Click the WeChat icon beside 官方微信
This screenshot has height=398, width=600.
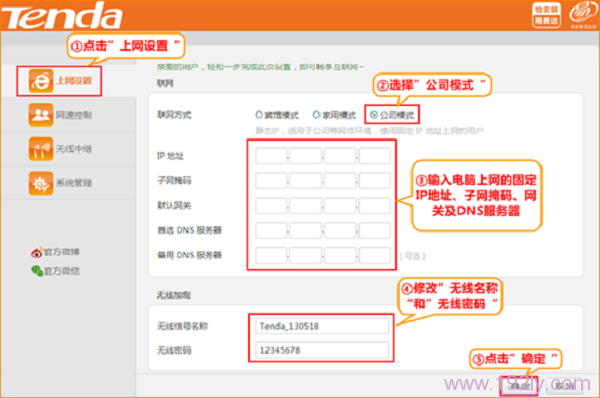pyautogui.click(x=37, y=271)
